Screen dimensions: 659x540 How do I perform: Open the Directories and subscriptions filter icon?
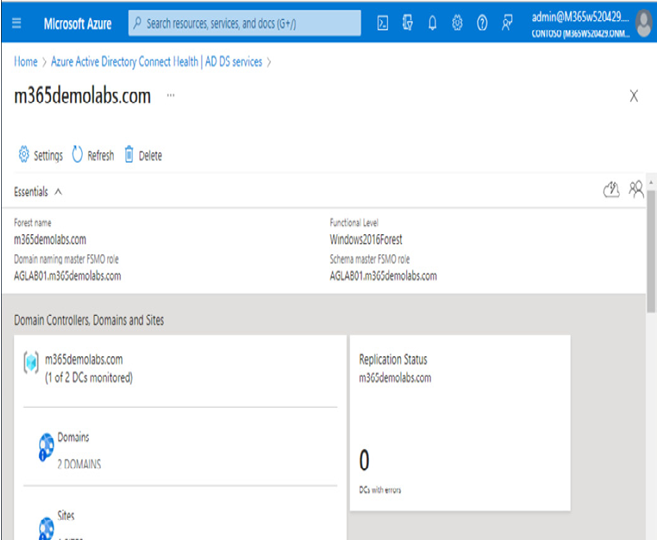(x=407, y=23)
